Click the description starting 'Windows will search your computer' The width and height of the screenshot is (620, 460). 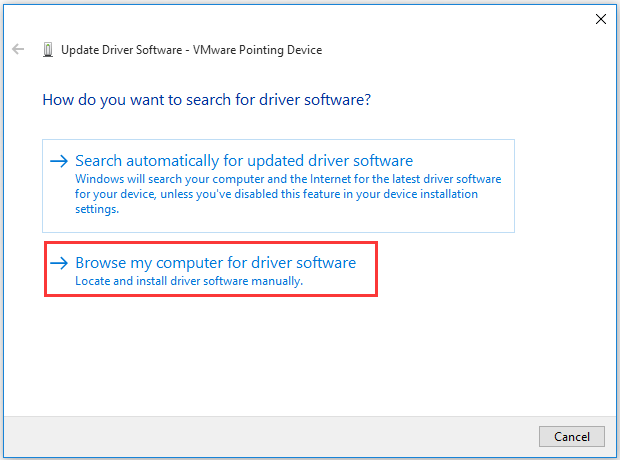(x=288, y=194)
